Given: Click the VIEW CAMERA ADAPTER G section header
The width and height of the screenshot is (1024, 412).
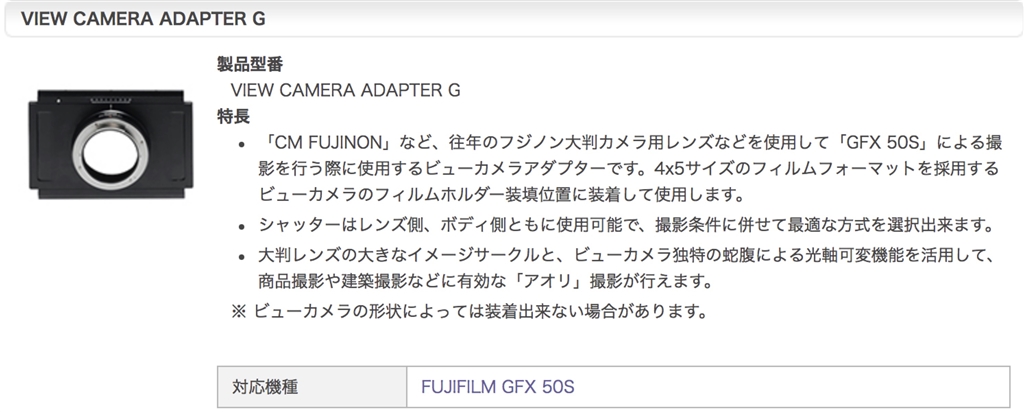Looking at the screenshot, I should tap(136, 19).
